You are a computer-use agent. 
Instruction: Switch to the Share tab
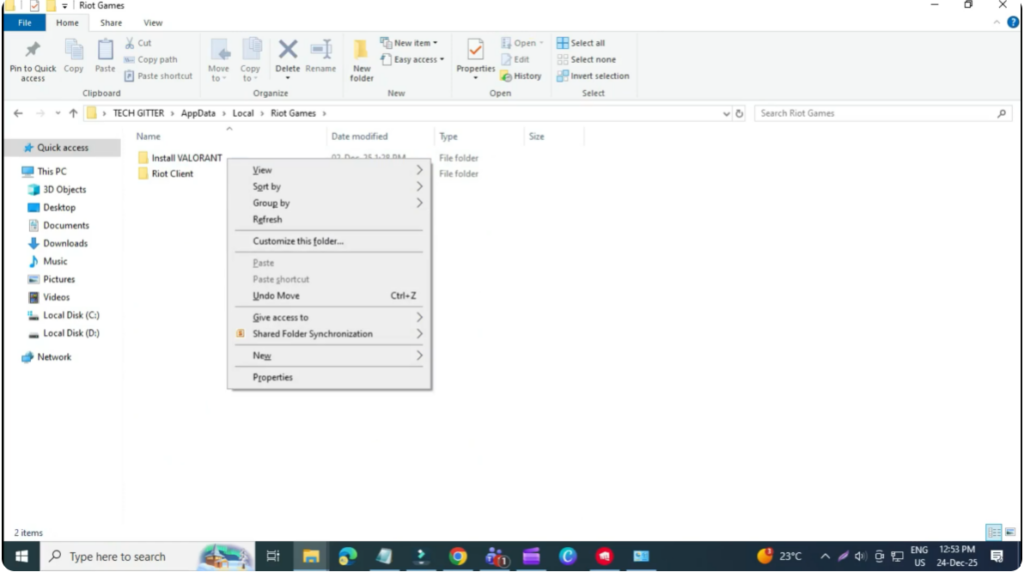point(111,23)
